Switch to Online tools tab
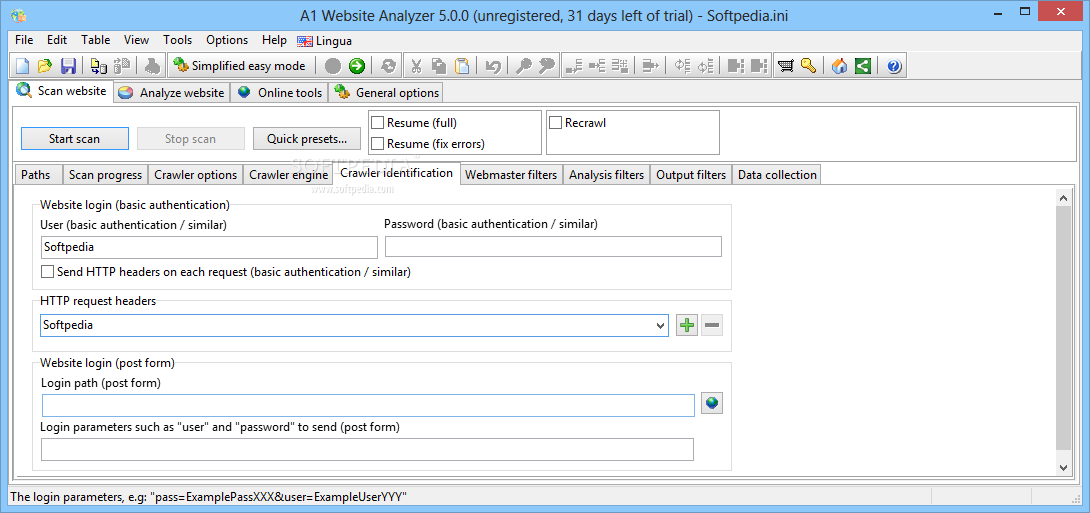1090x513 pixels. tap(281, 93)
